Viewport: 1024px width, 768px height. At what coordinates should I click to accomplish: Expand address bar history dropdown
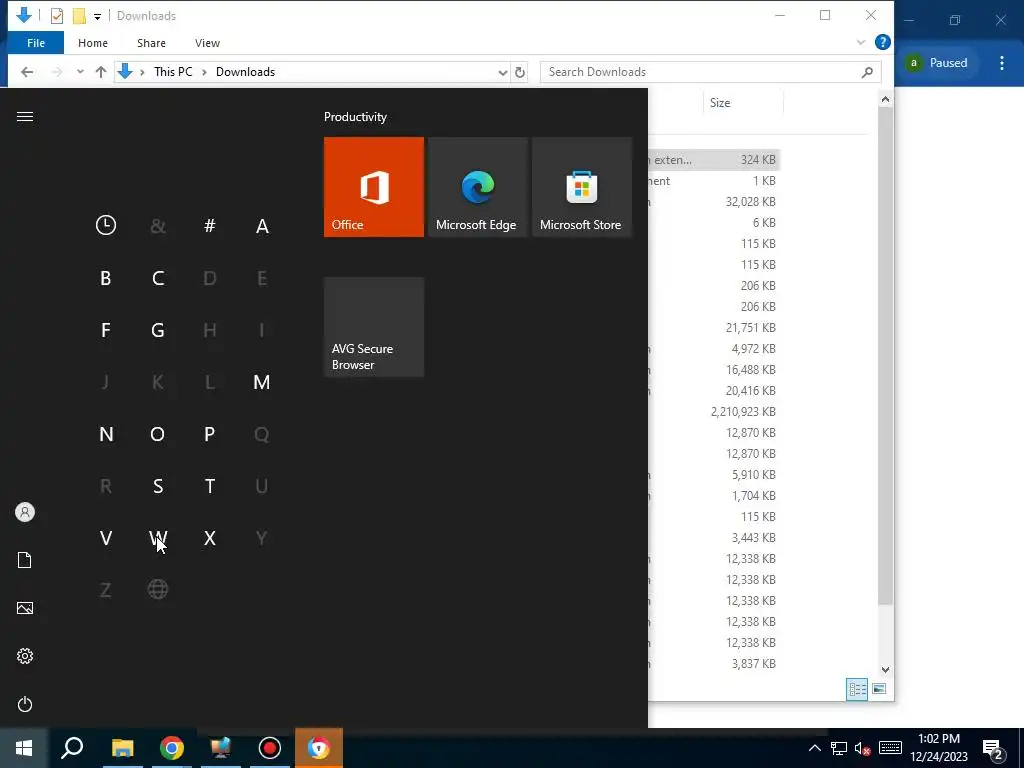(x=502, y=72)
